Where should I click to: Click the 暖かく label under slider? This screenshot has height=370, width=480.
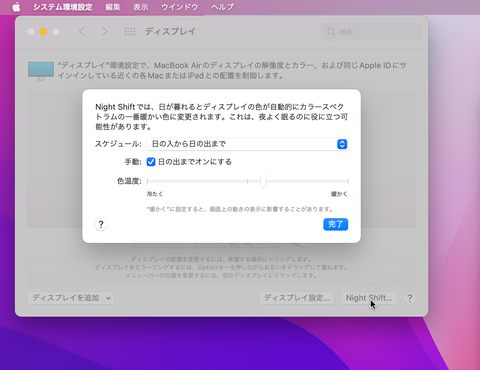click(x=339, y=194)
